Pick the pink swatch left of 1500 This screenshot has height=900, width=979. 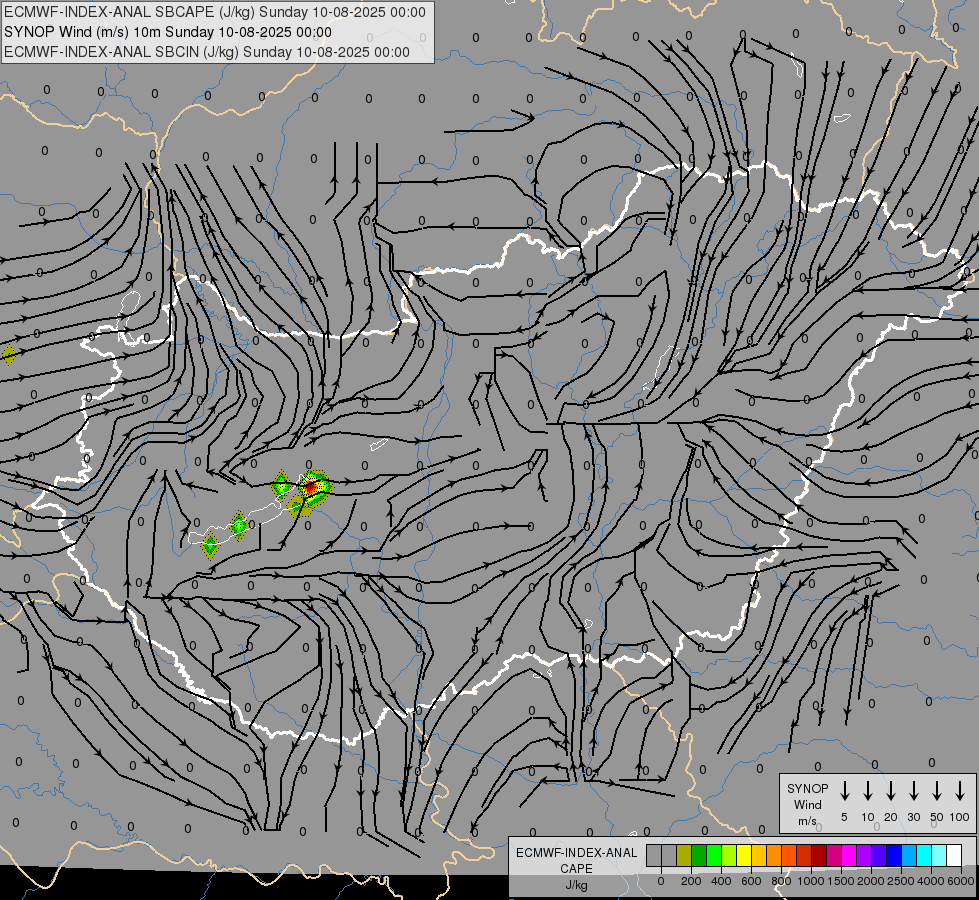coord(834,855)
